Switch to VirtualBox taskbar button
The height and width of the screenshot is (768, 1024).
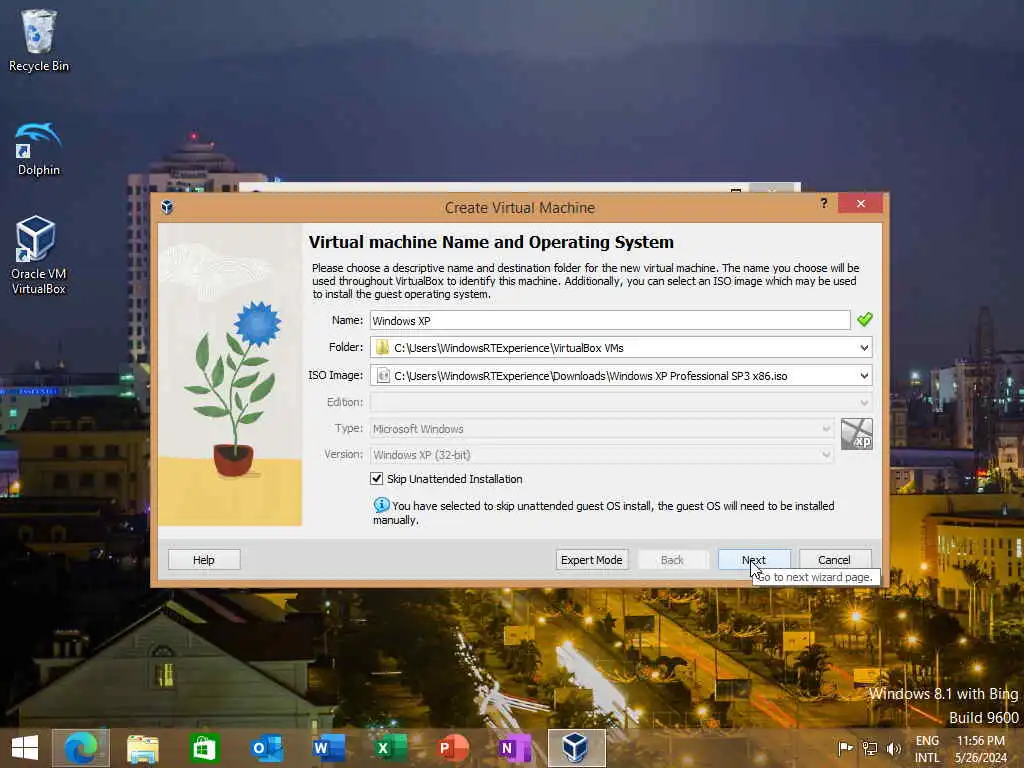(576, 748)
